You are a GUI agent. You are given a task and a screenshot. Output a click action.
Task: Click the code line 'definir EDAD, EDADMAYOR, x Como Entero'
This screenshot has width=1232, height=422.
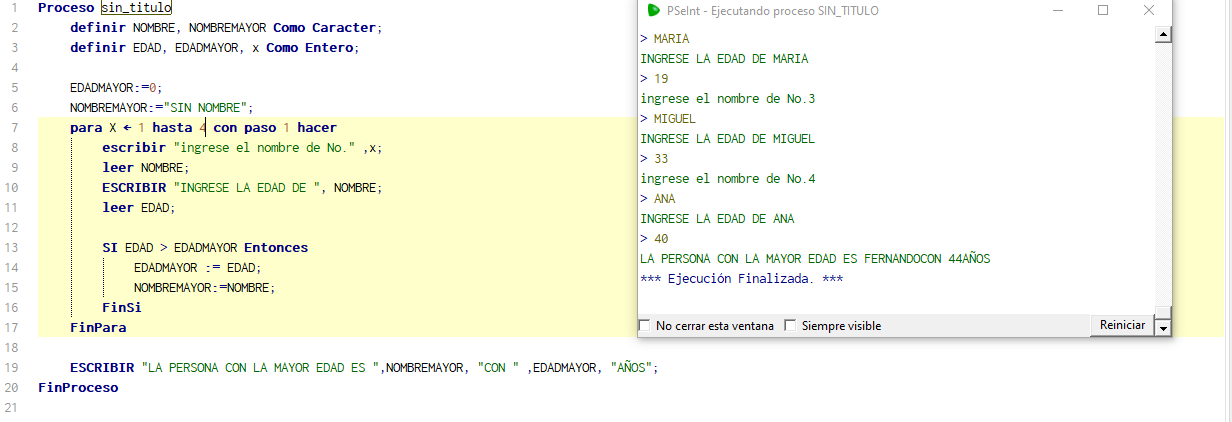pos(214,47)
